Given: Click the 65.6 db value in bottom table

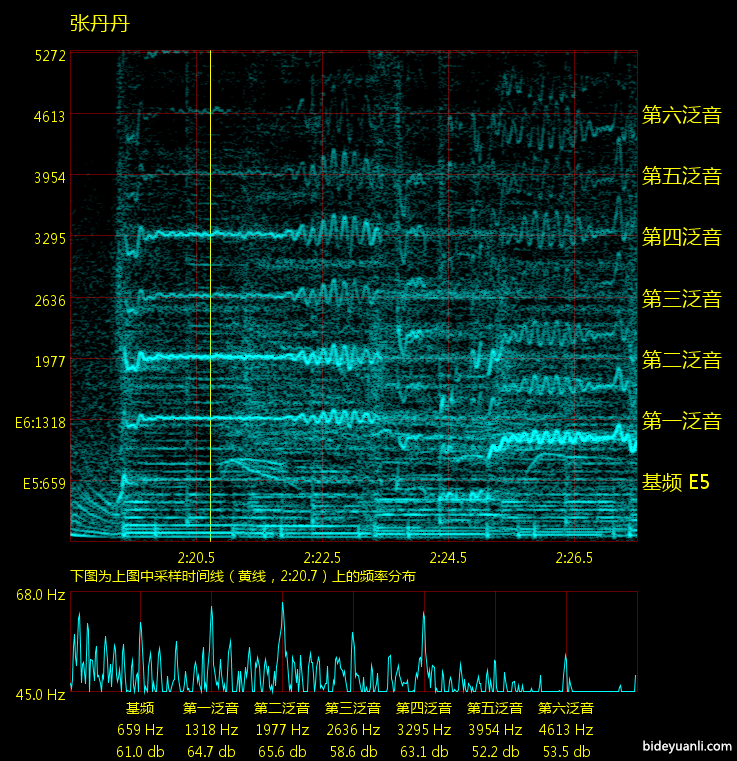Looking at the screenshot, I should point(282,752).
